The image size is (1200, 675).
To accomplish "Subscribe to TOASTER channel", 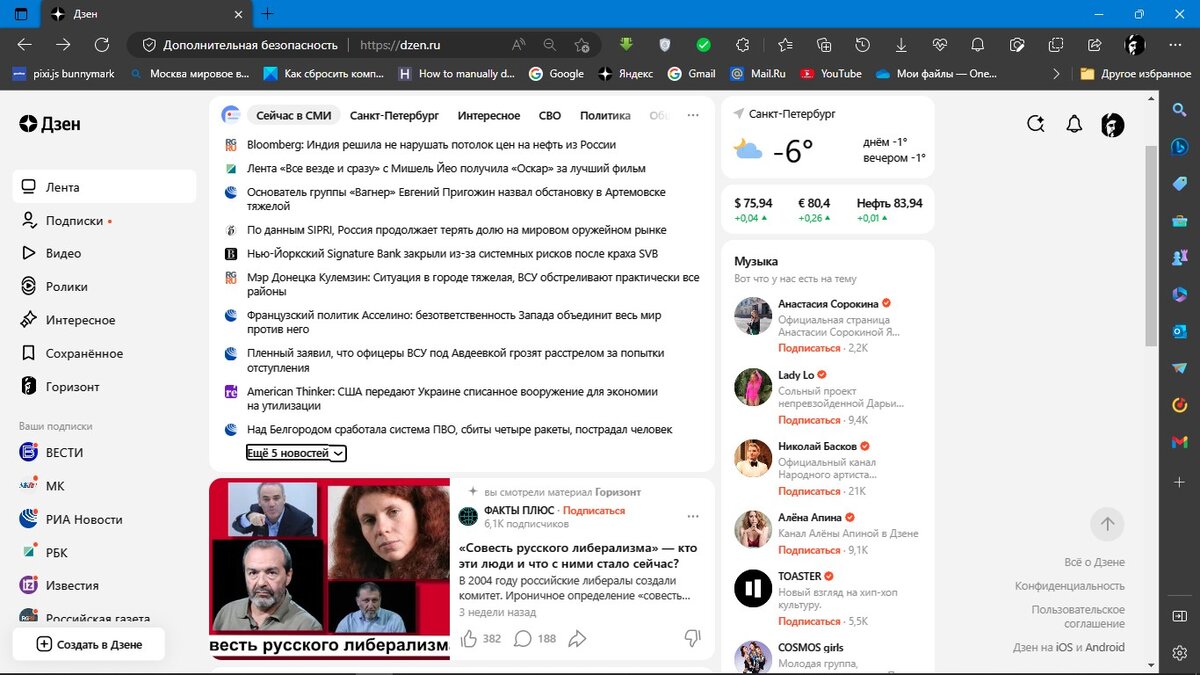I will (809, 621).
